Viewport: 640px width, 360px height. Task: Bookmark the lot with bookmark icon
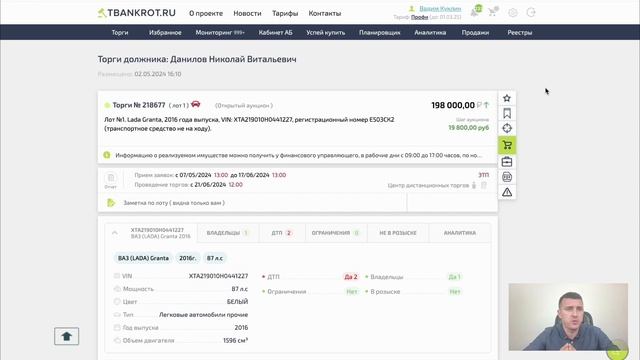[x=507, y=113]
